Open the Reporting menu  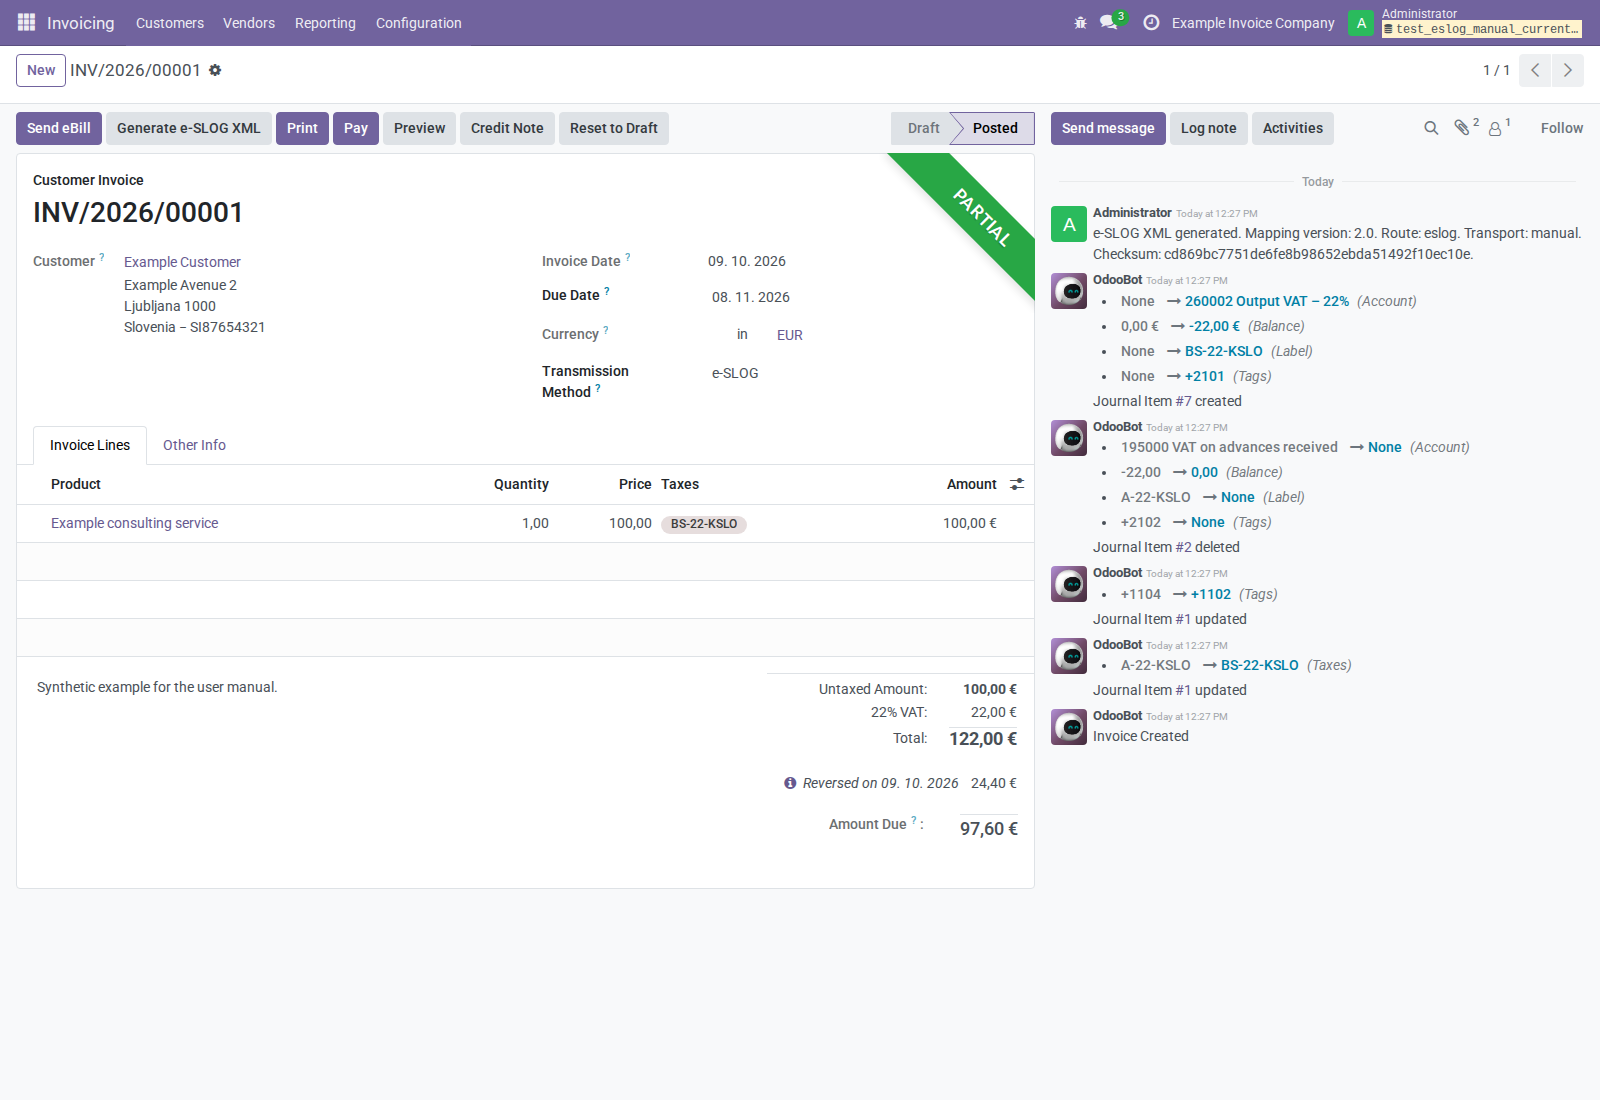point(325,23)
